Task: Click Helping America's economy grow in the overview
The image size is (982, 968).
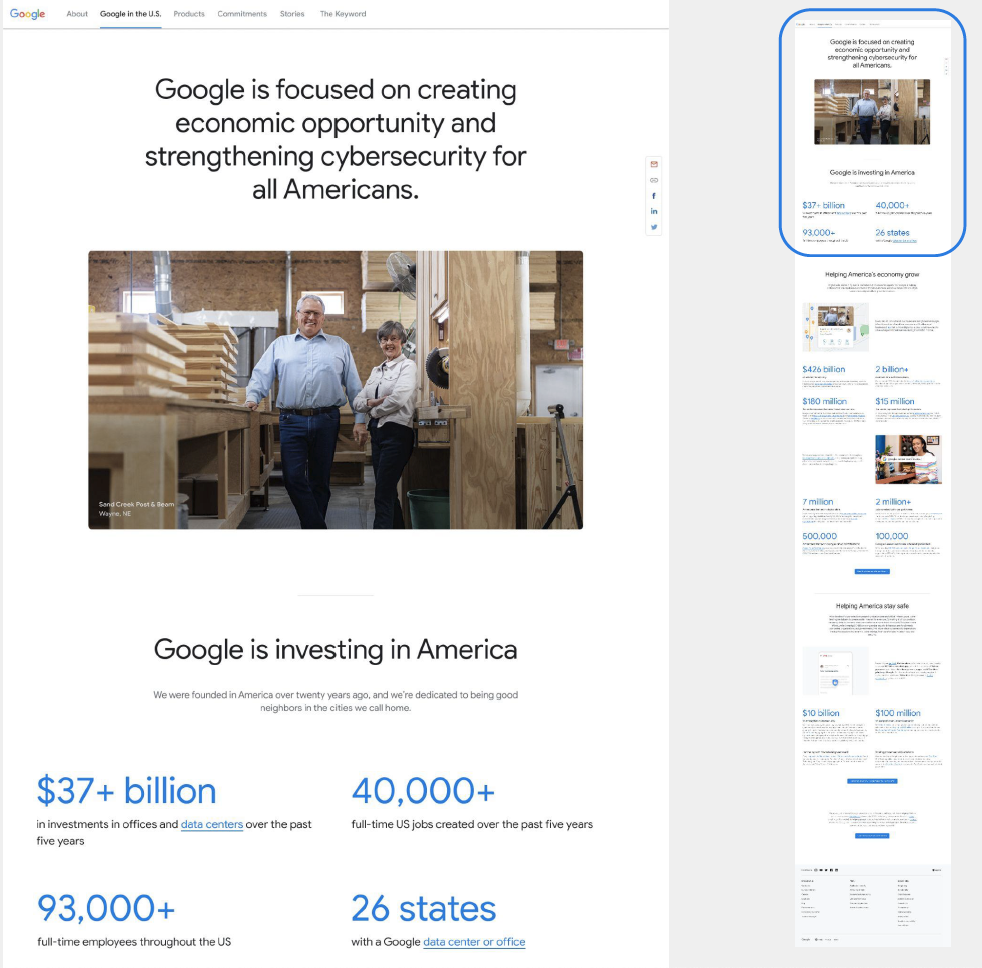Action: [872, 274]
